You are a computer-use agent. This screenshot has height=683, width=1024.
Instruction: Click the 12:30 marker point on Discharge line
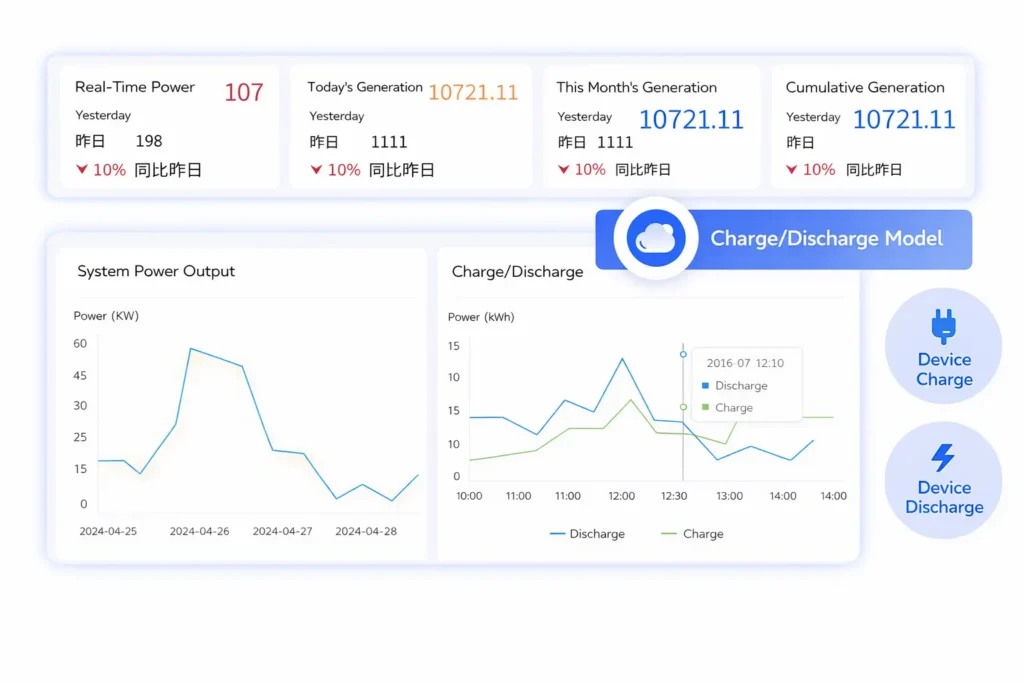(x=683, y=354)
